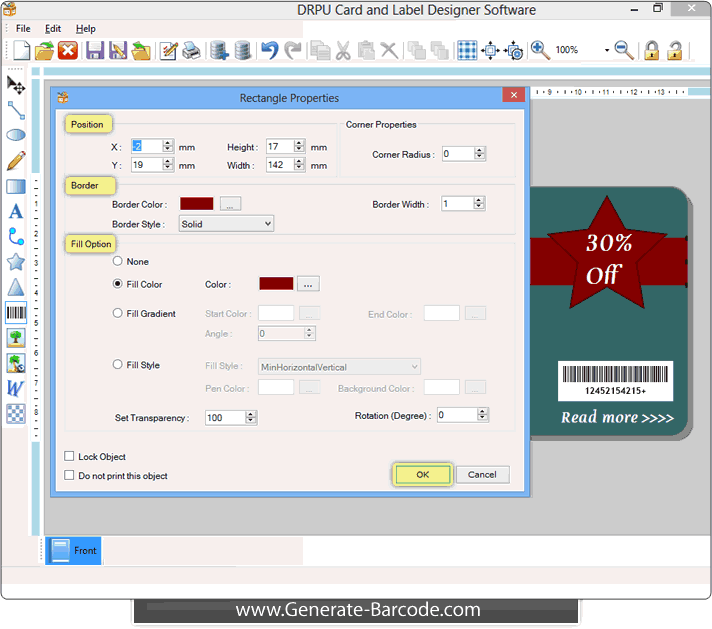Open the zoom percentage dropdown arrow
The image size is (712, 629).
tap(607, 50)
